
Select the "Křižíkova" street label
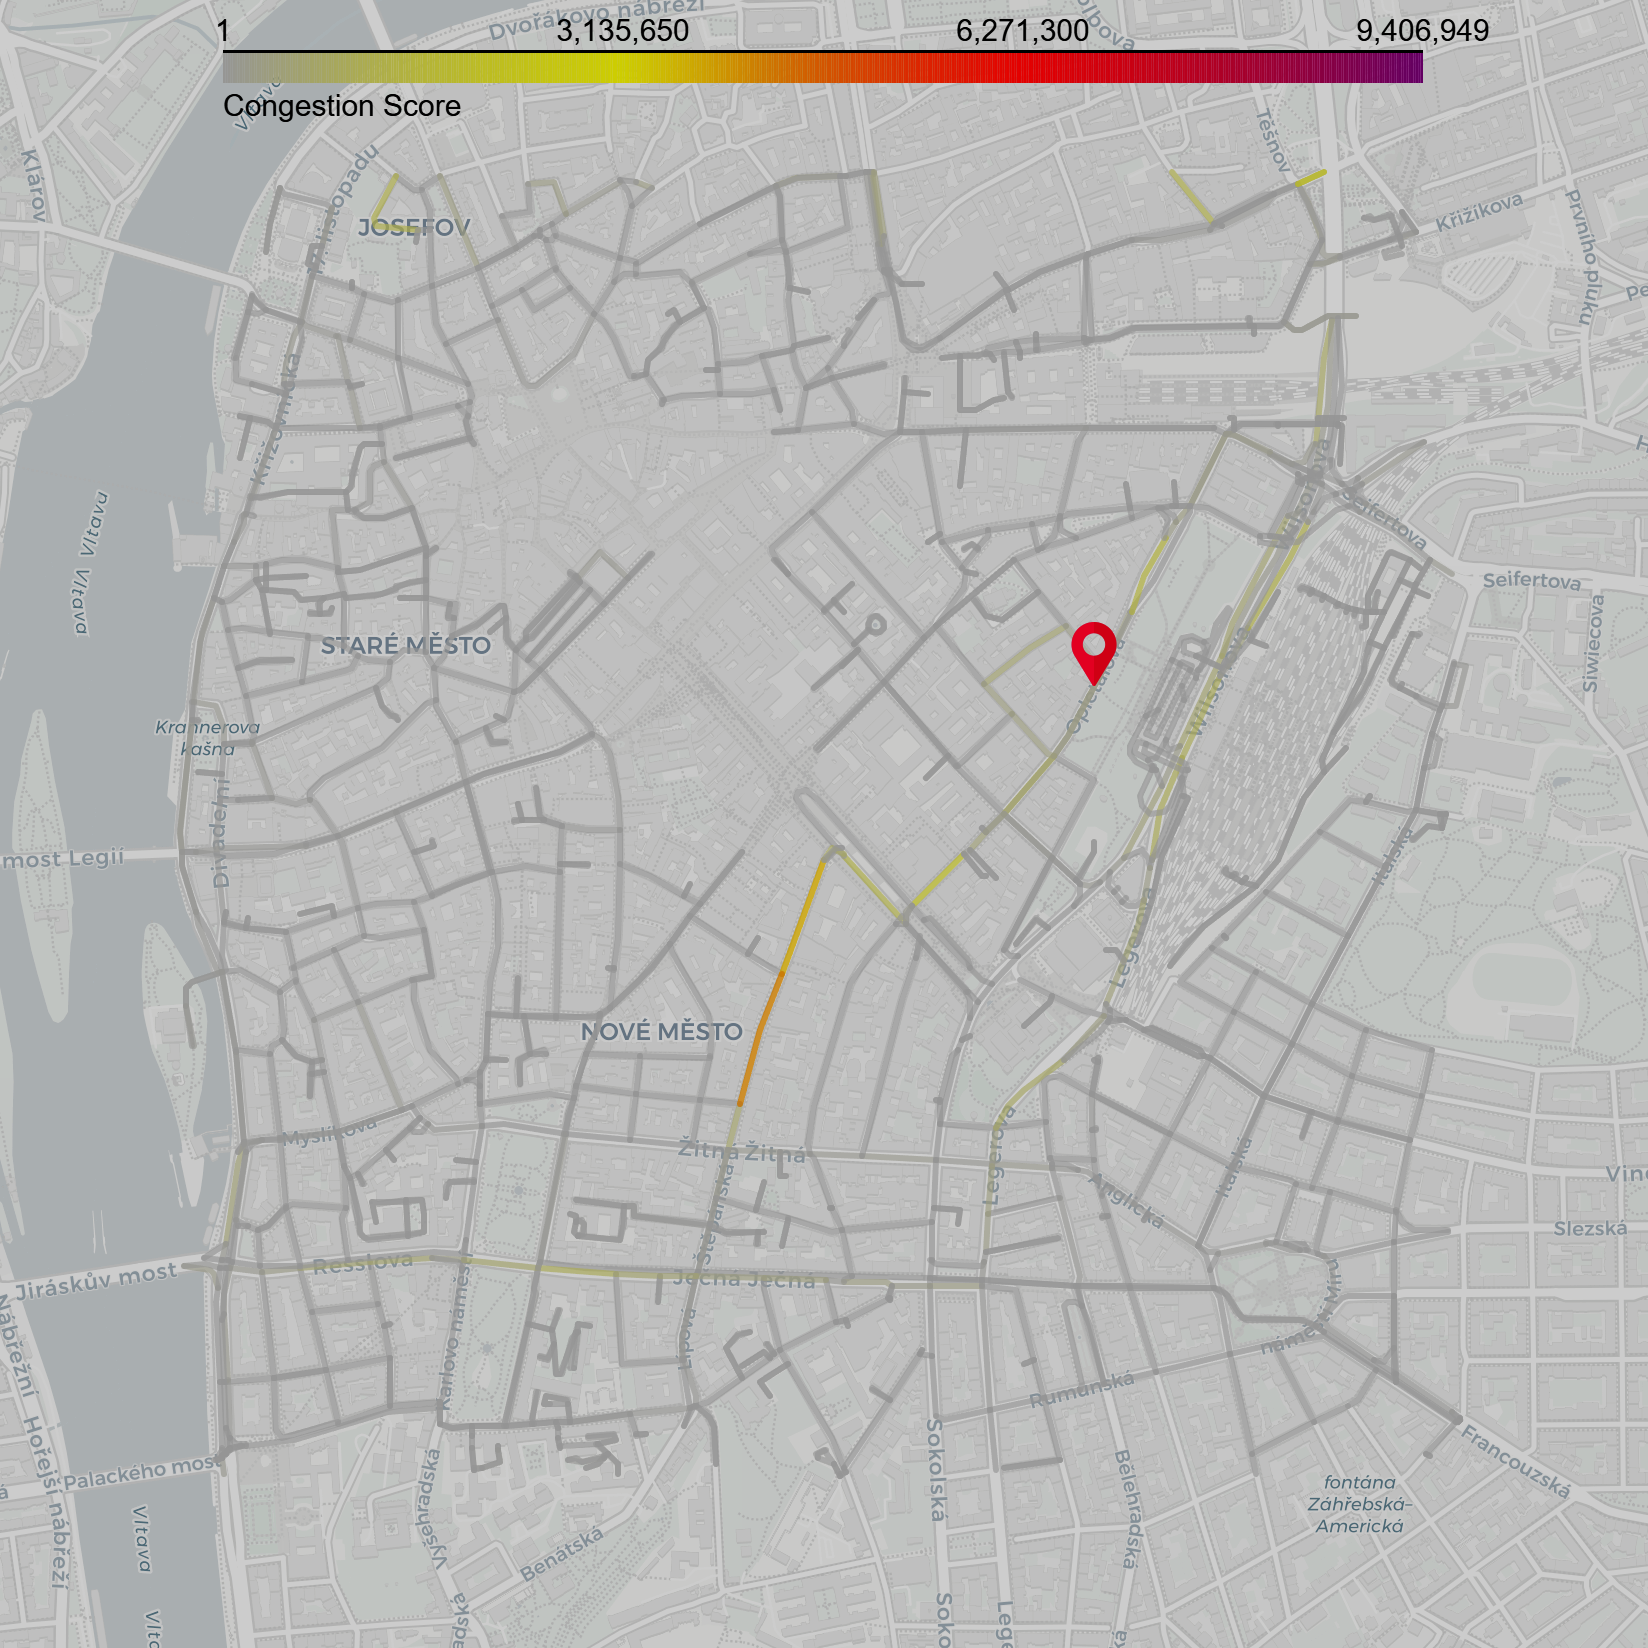tap(1479, 212)
